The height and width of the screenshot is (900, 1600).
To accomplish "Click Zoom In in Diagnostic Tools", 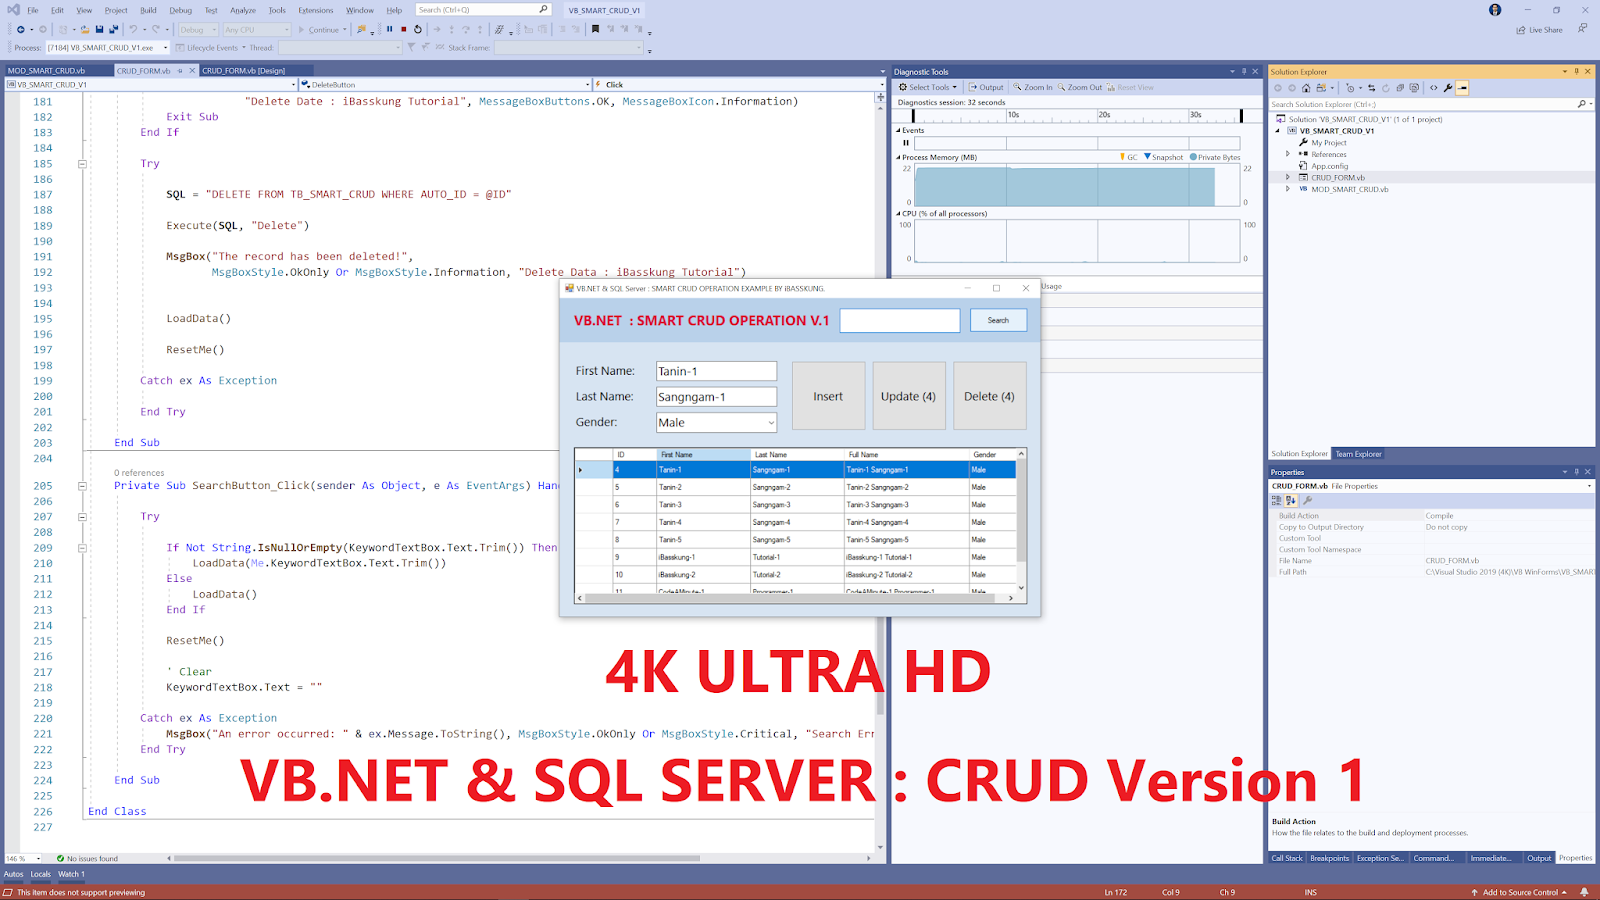I will pyautogui.click(x=1033, y=87).
